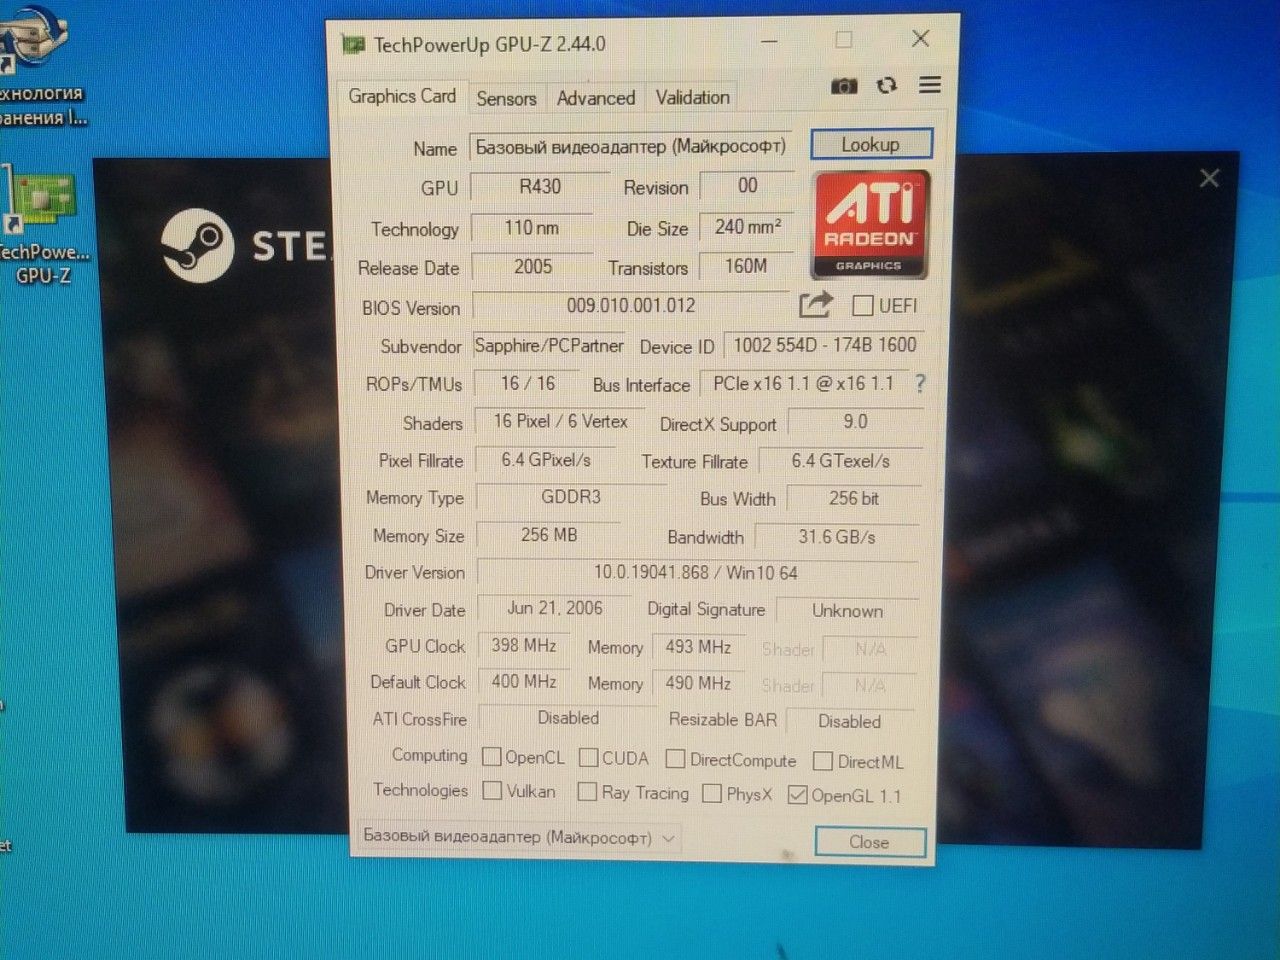Click the GPU field showing R430
This screenshot has height=960, width=1280.
540,186
